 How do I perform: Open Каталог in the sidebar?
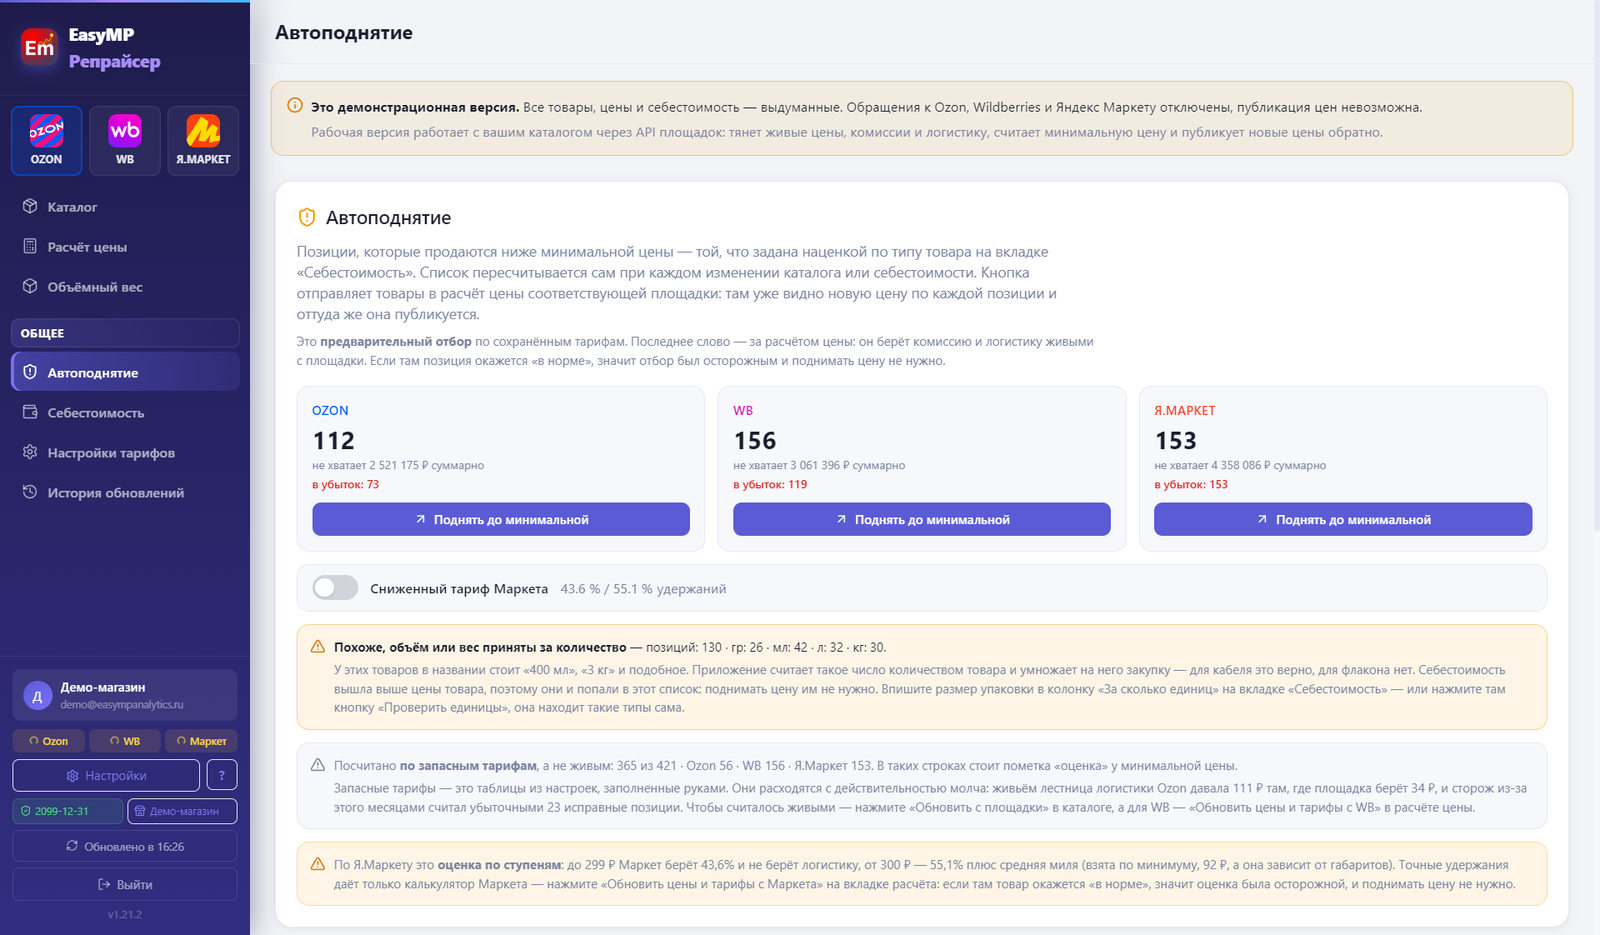click(x=125, y=207)
